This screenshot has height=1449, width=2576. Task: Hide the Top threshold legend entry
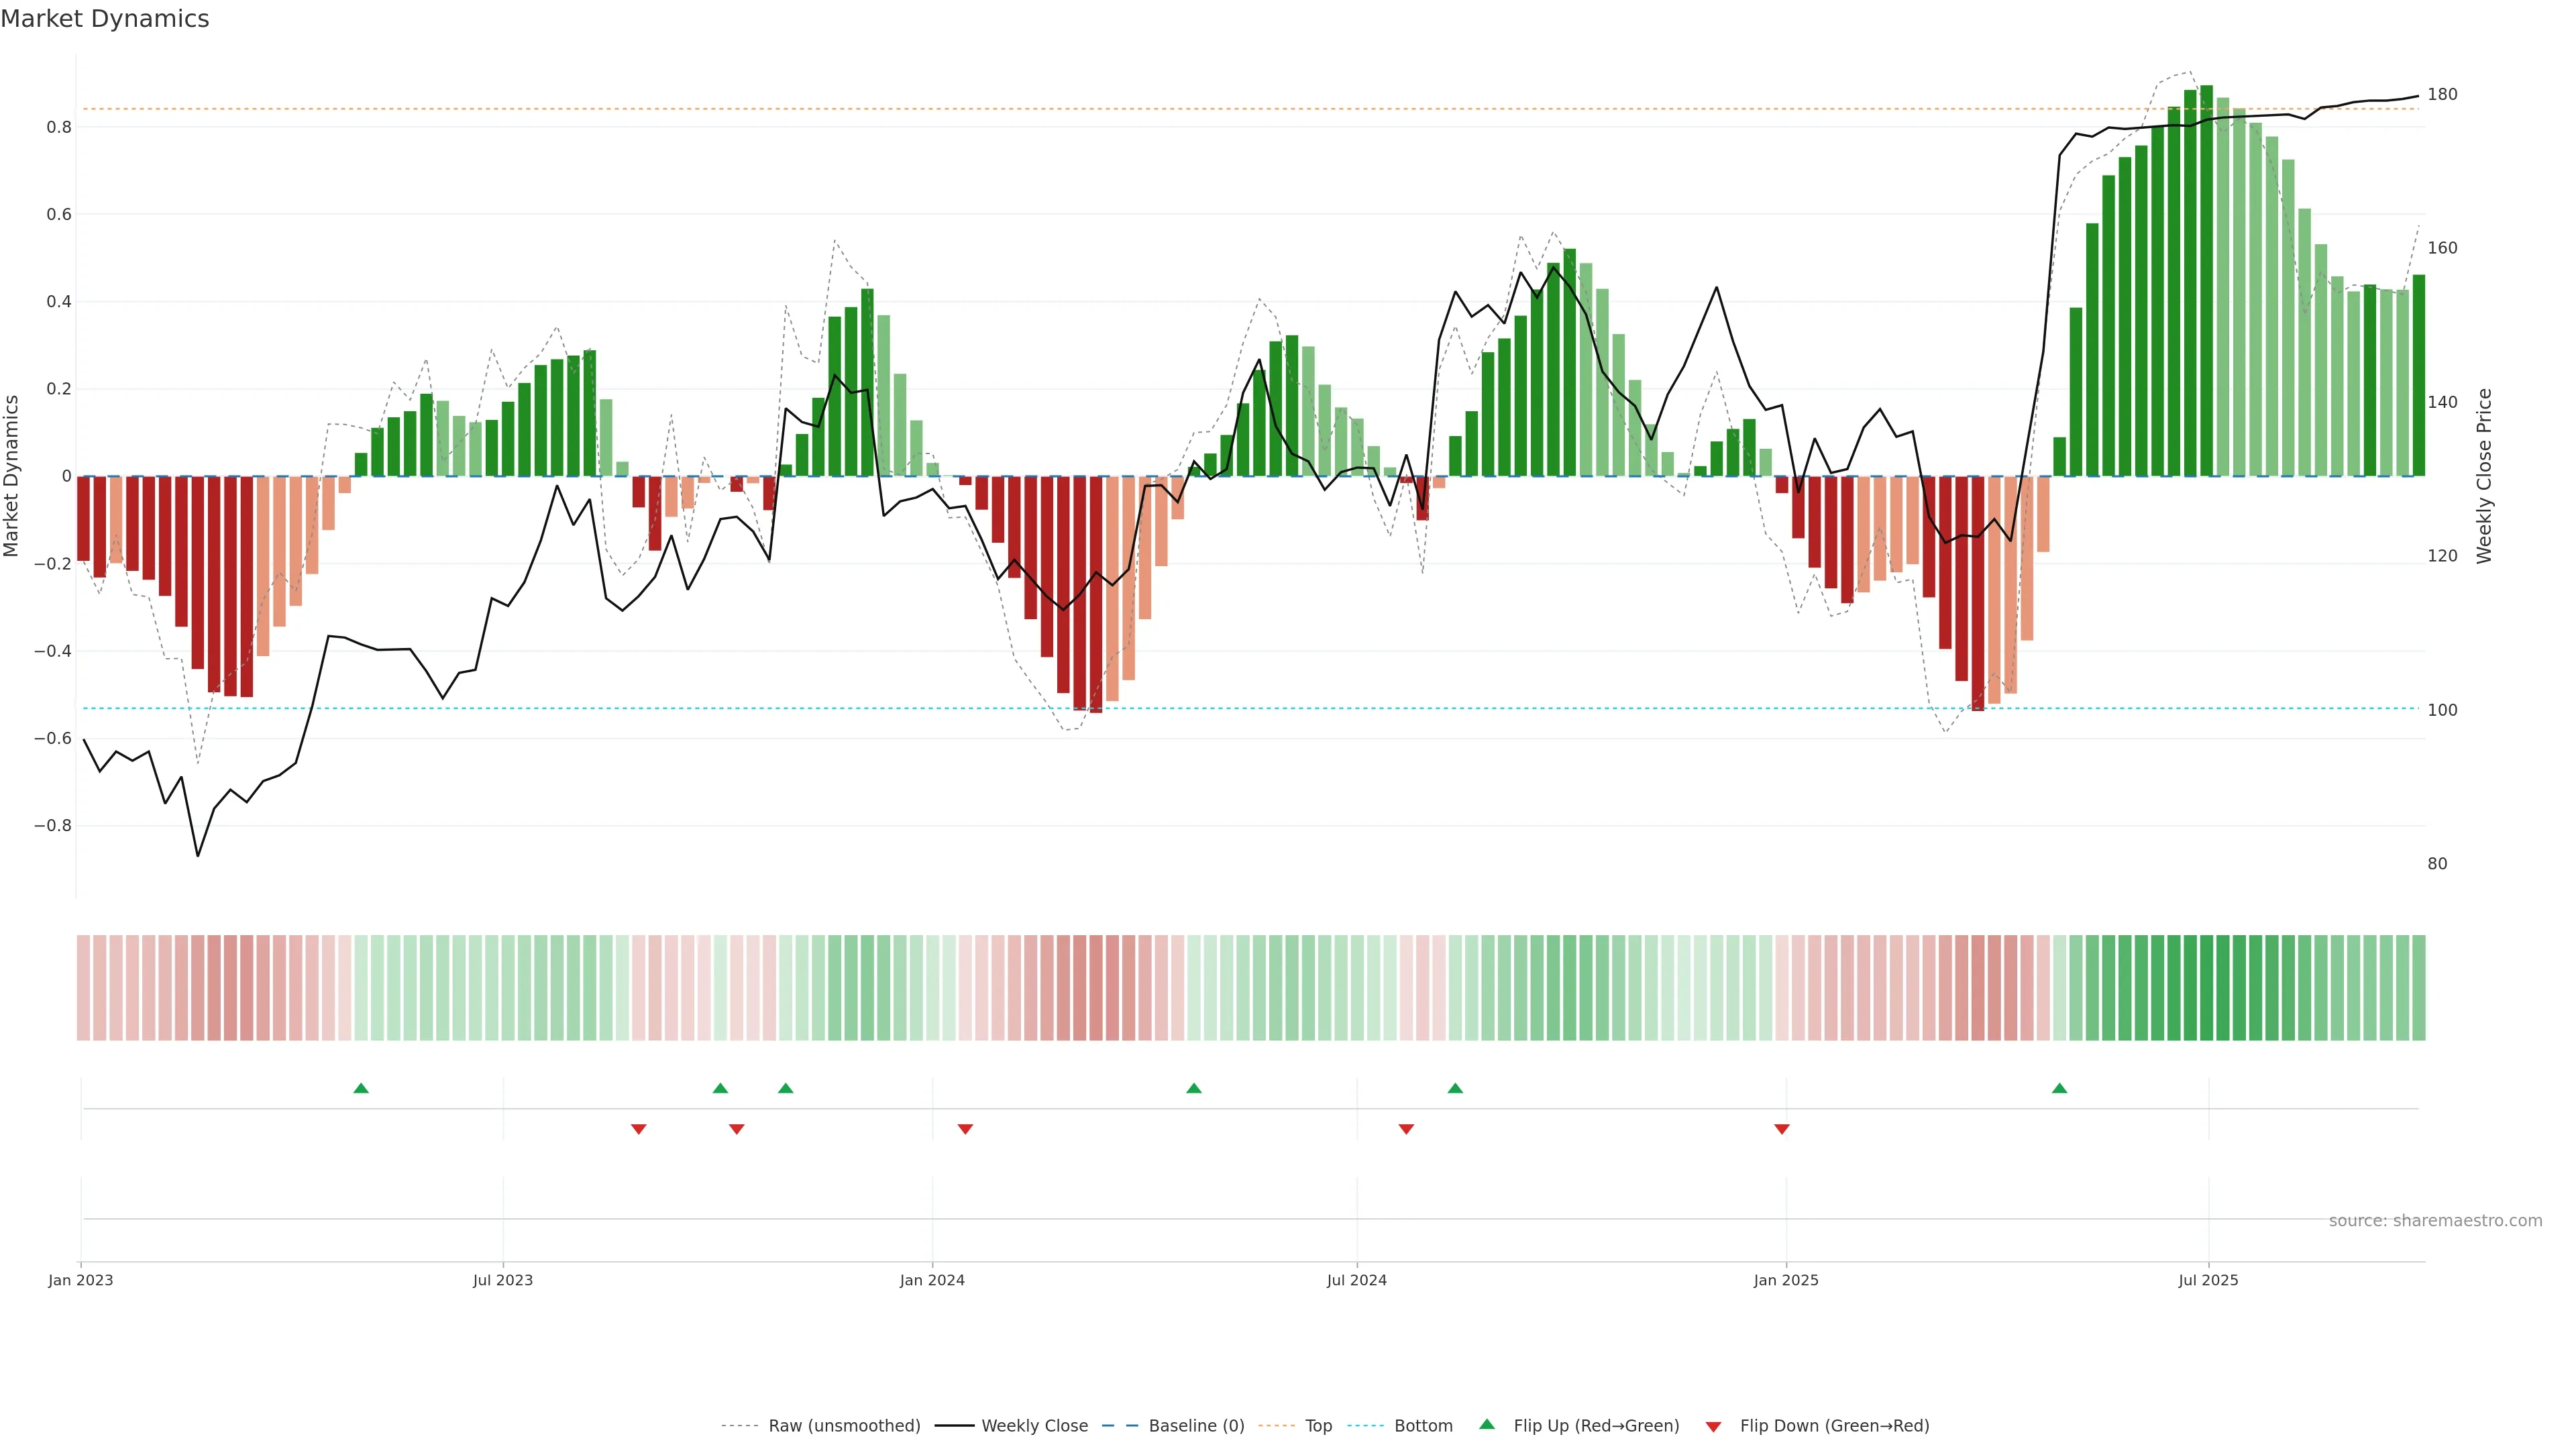[1318, 1426]
